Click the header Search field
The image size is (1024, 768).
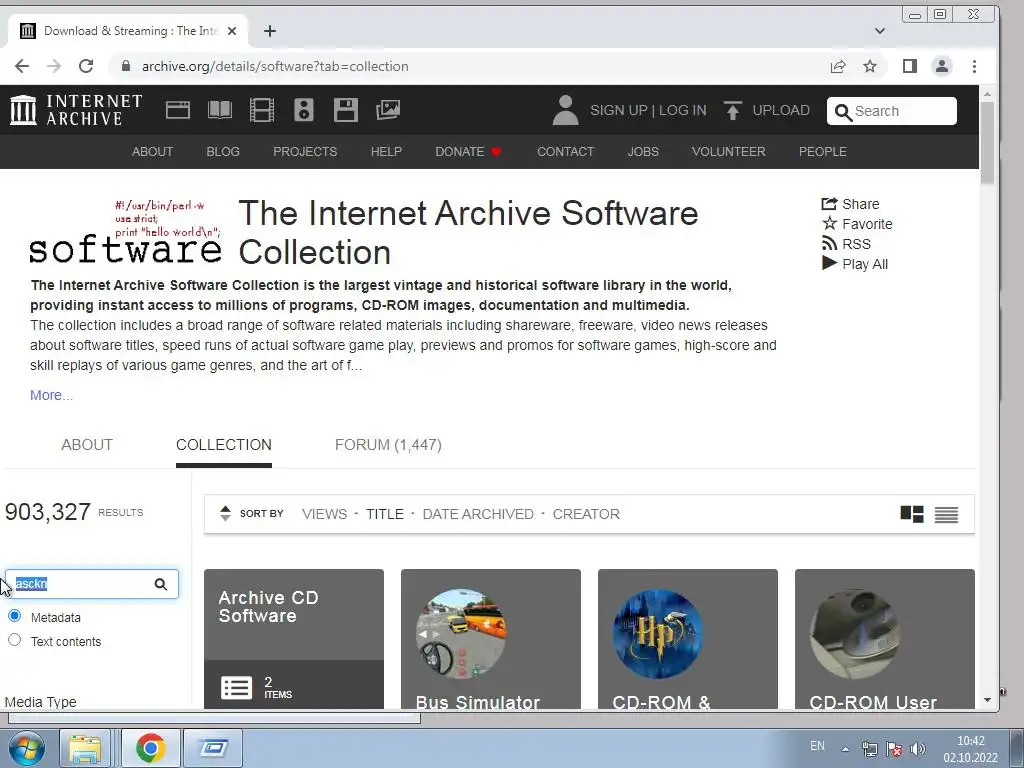click(891, 111)
